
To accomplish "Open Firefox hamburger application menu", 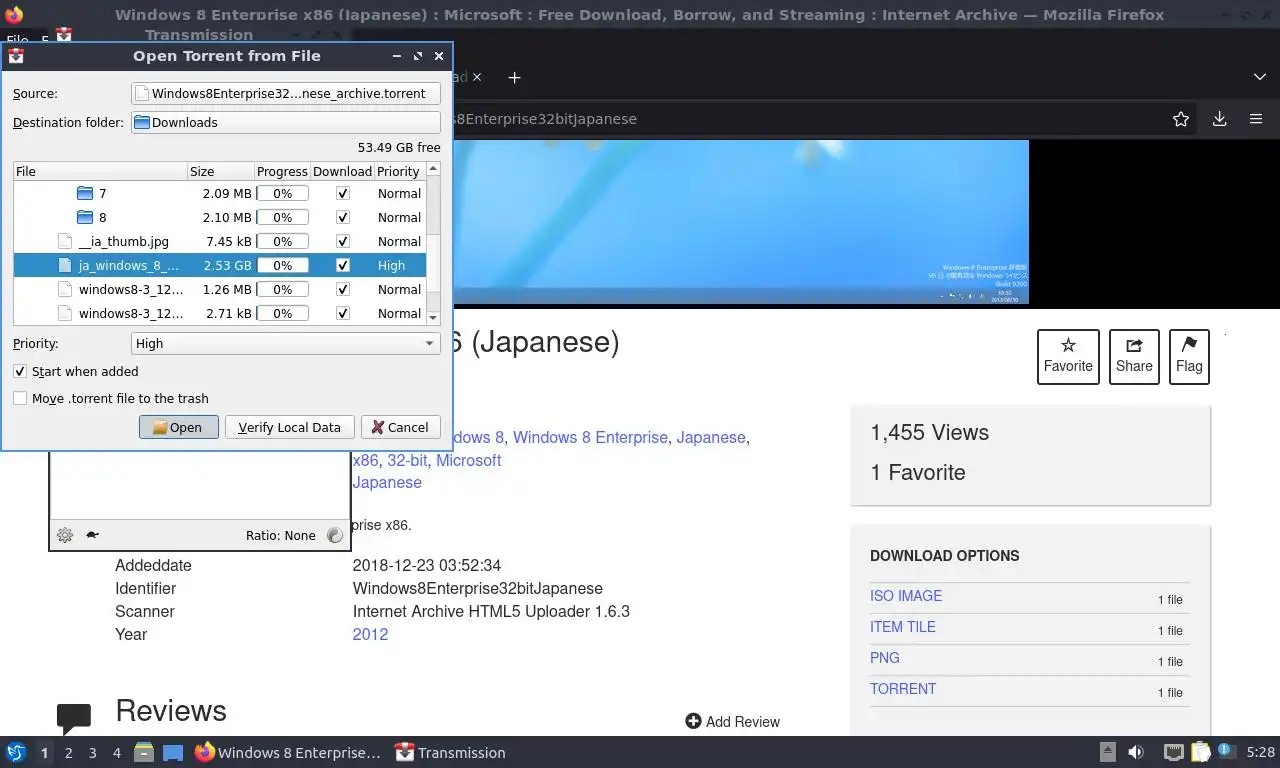I will coord(1256,119).
